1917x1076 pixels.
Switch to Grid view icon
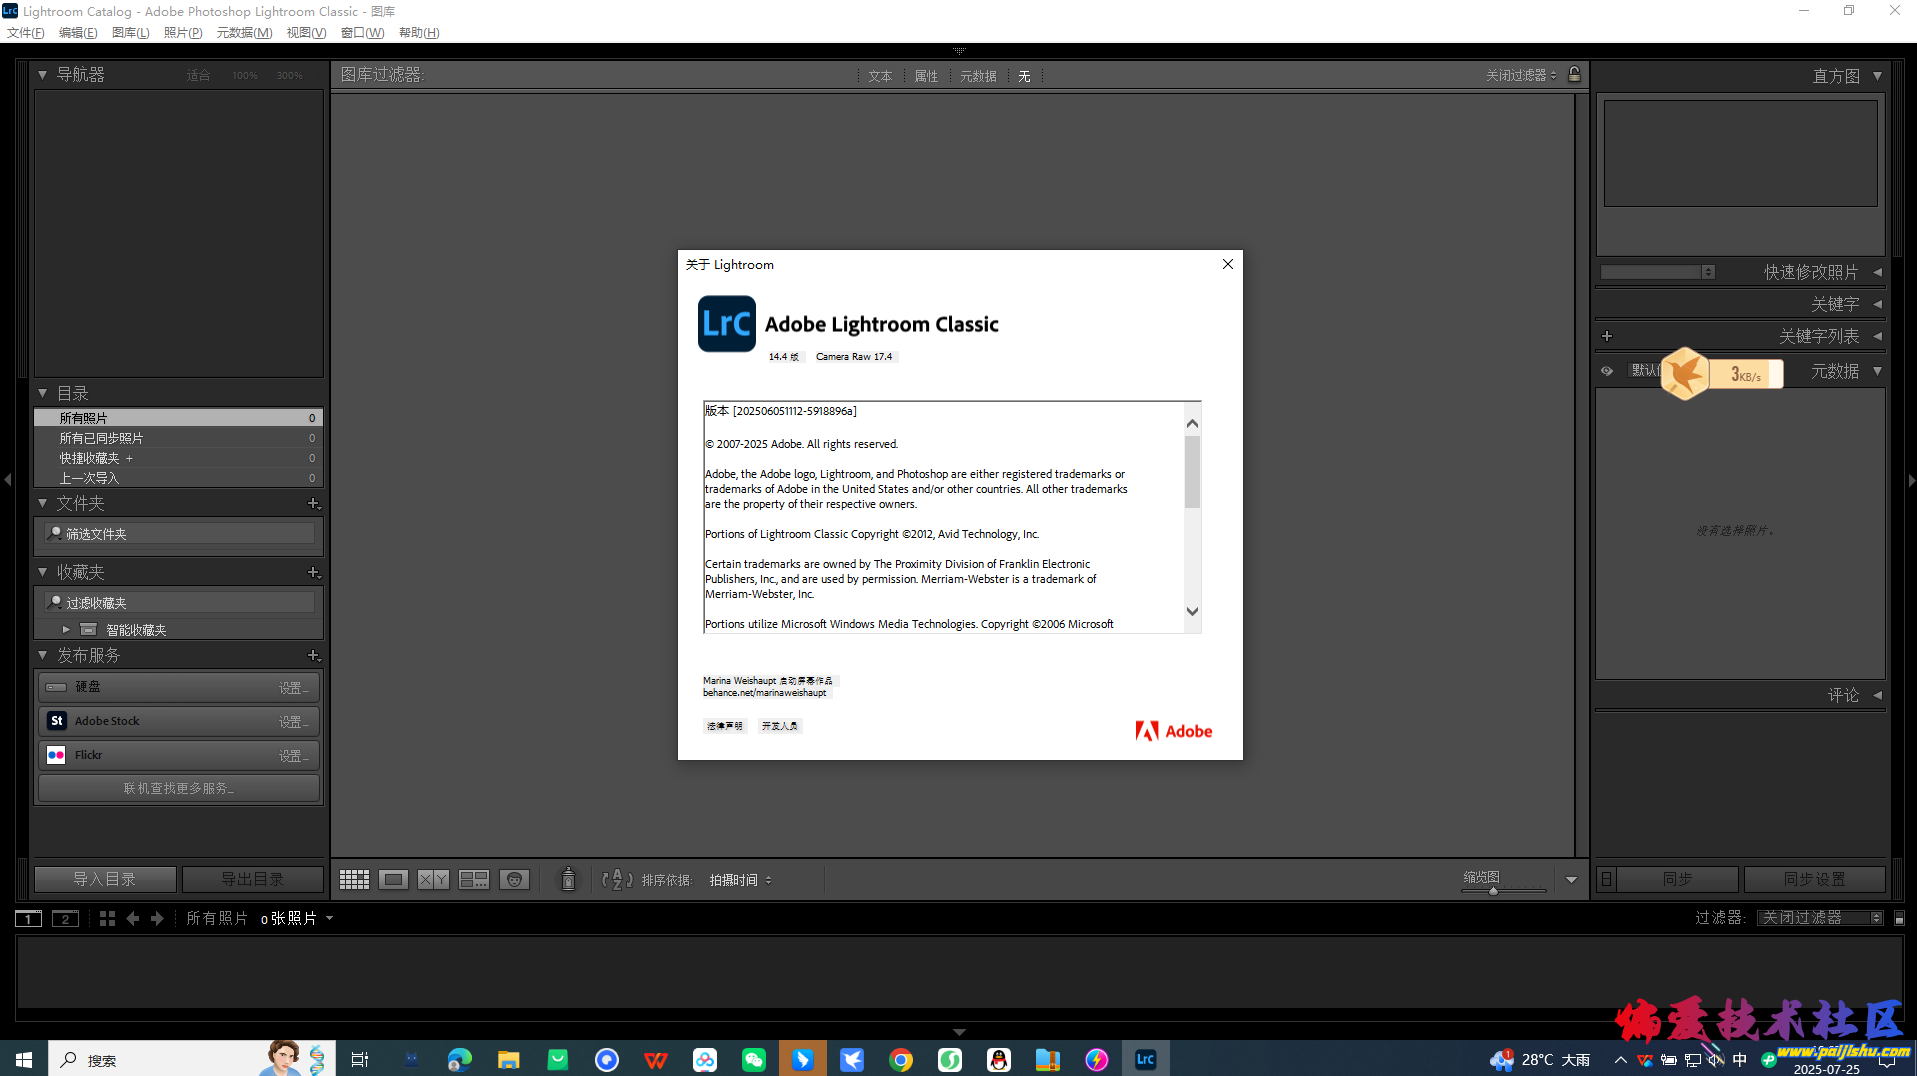click(x=354, y=880)
